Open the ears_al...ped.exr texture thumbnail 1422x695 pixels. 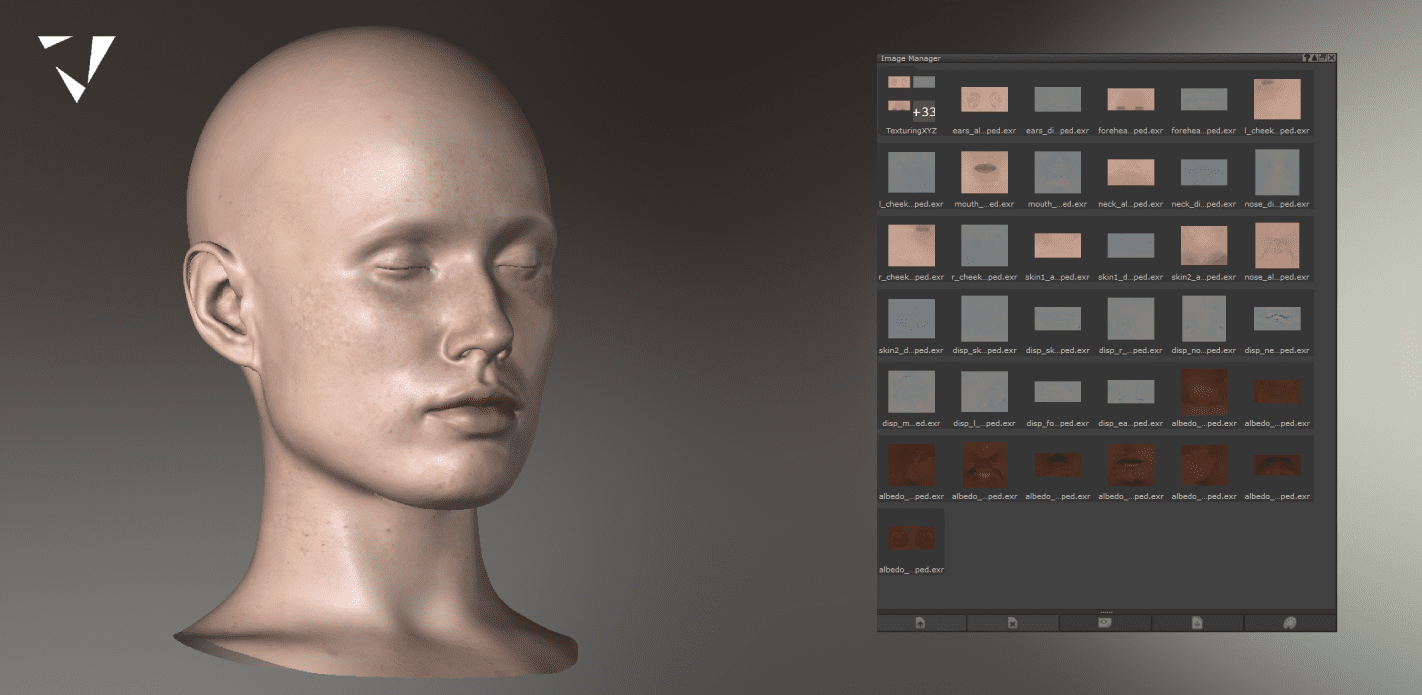(984, 98)
